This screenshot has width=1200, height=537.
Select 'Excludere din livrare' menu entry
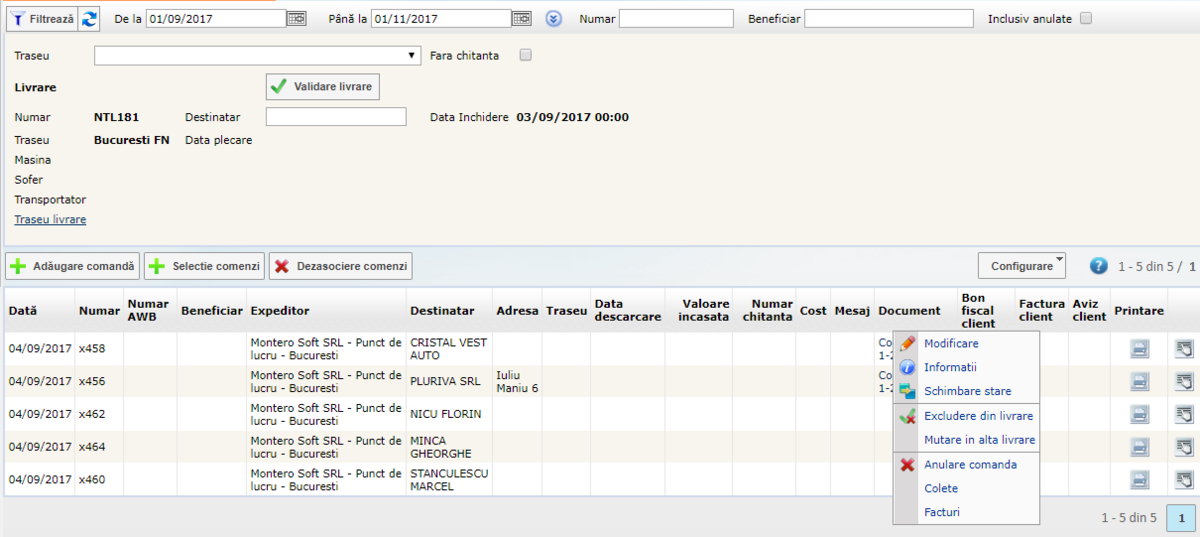point(978,416)
